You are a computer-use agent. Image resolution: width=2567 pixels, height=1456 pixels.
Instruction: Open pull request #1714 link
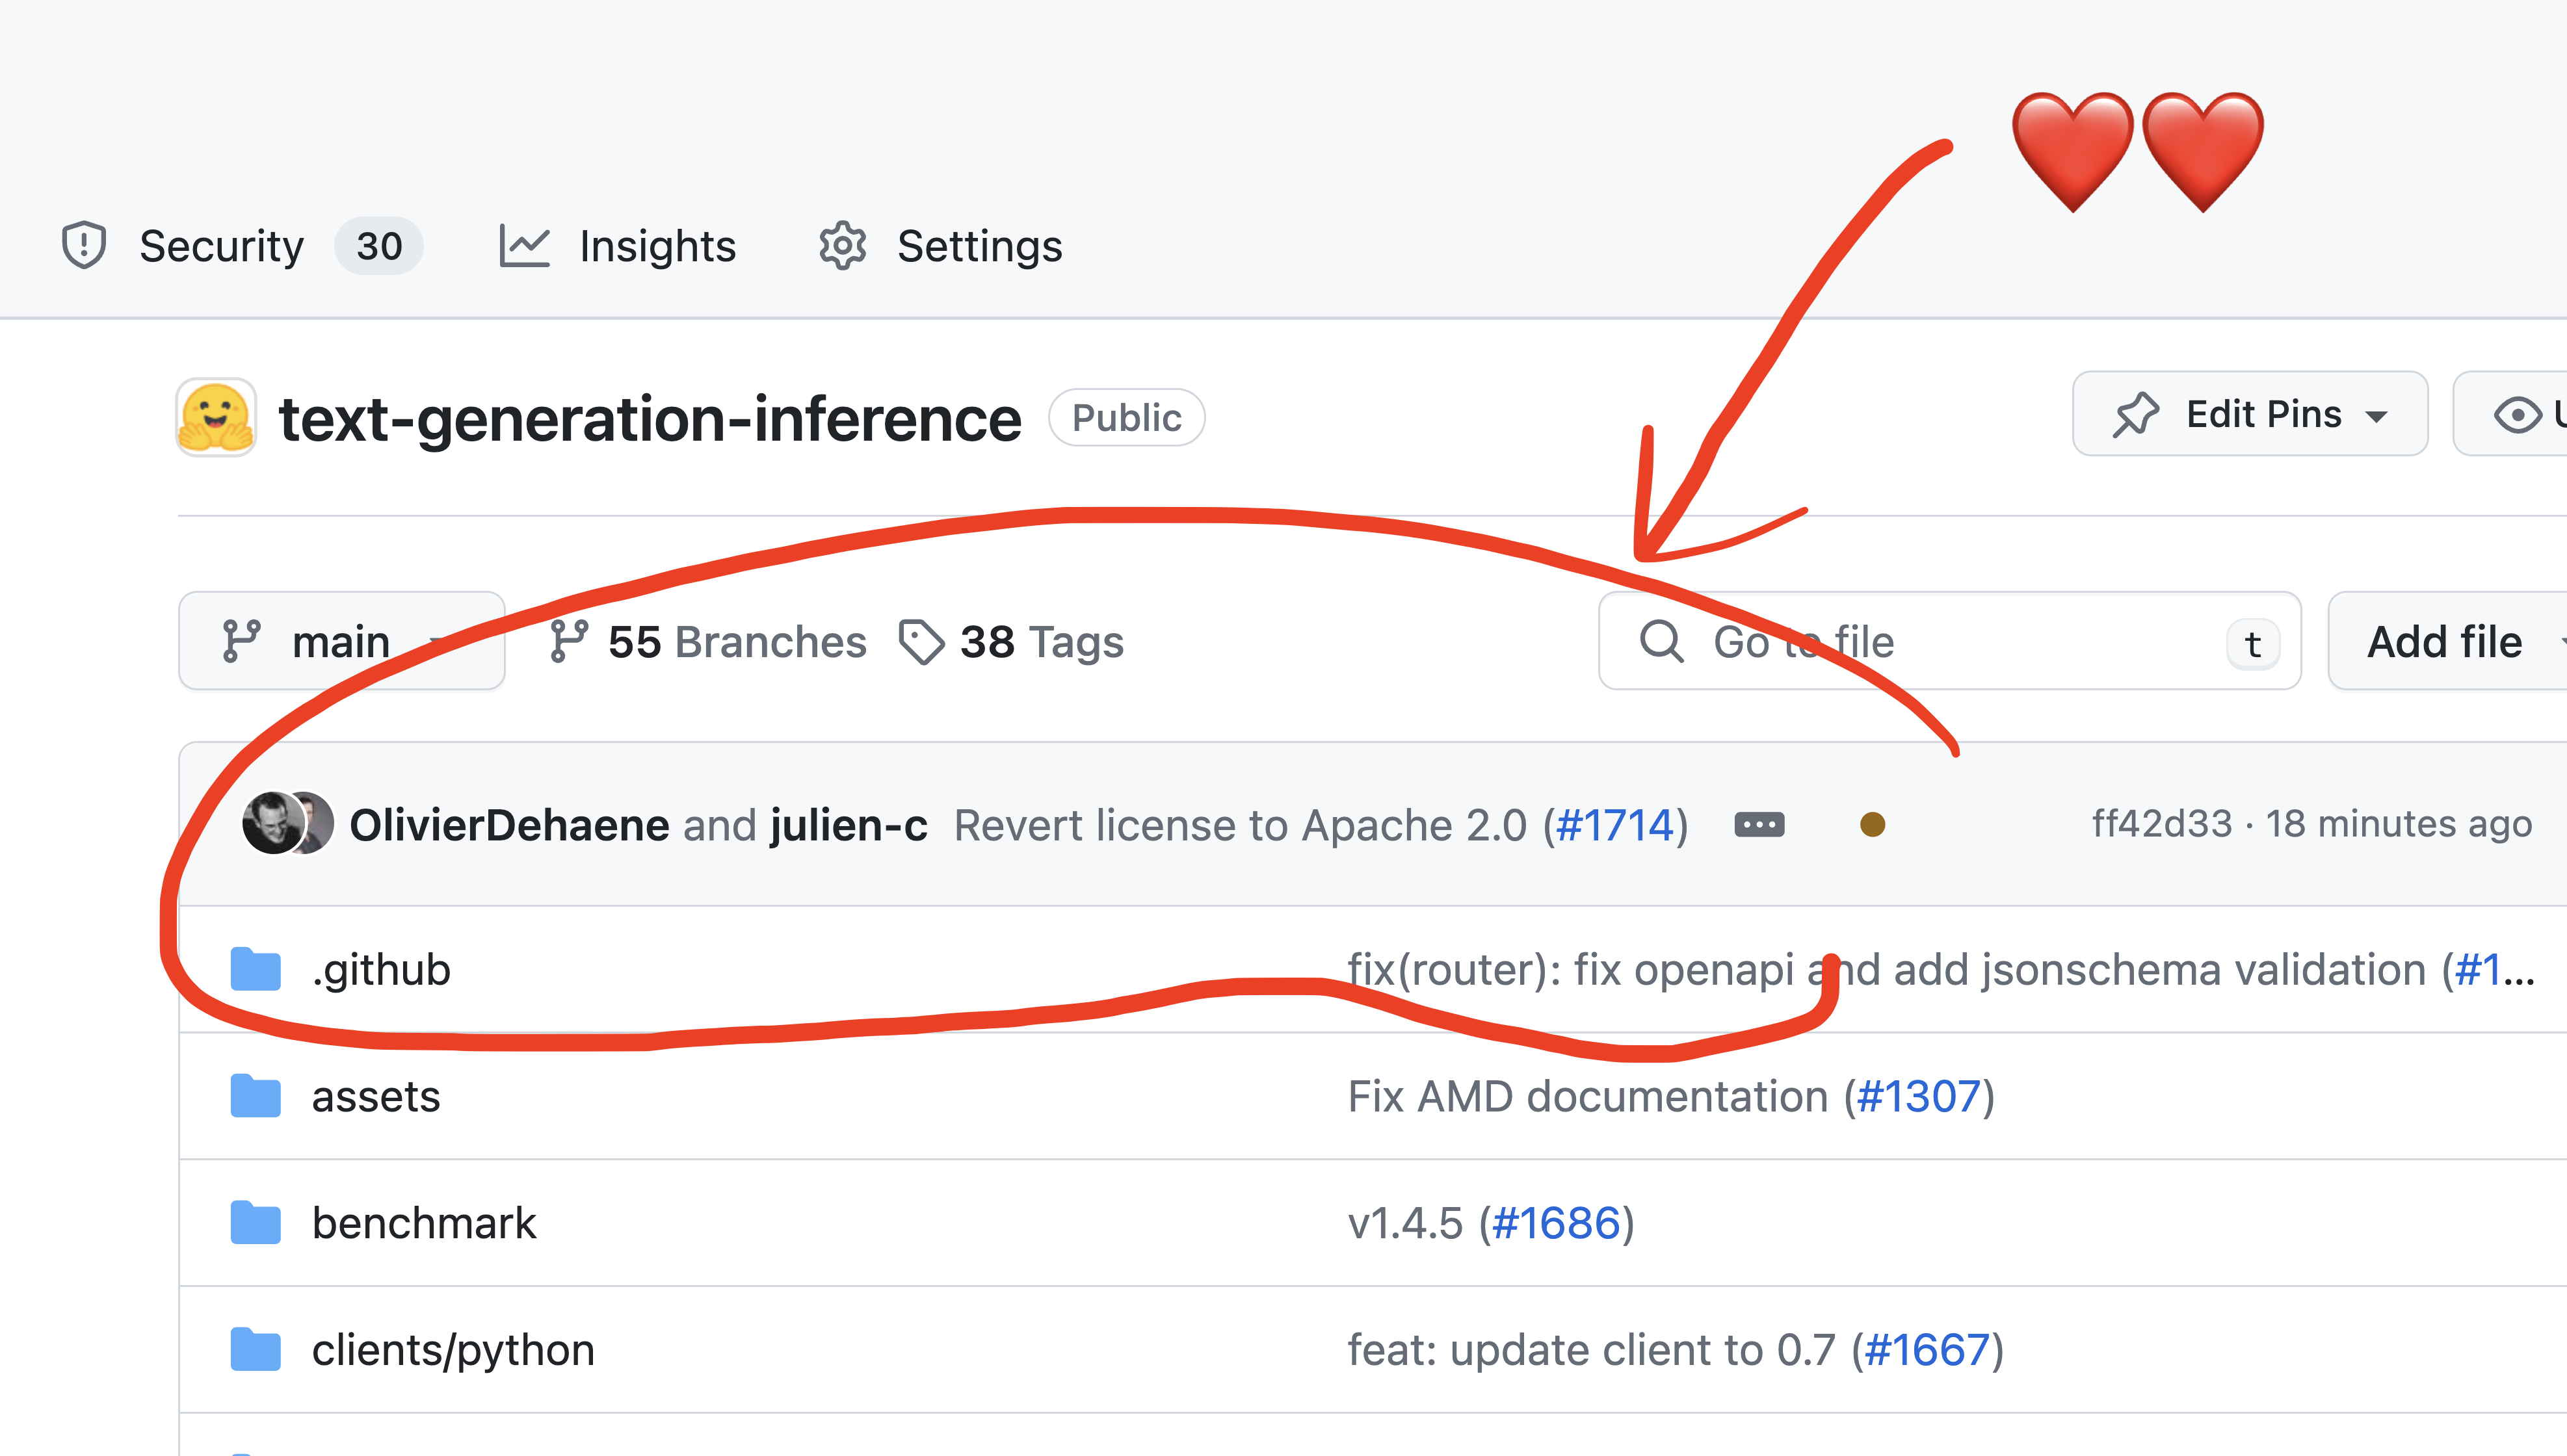1615,825
